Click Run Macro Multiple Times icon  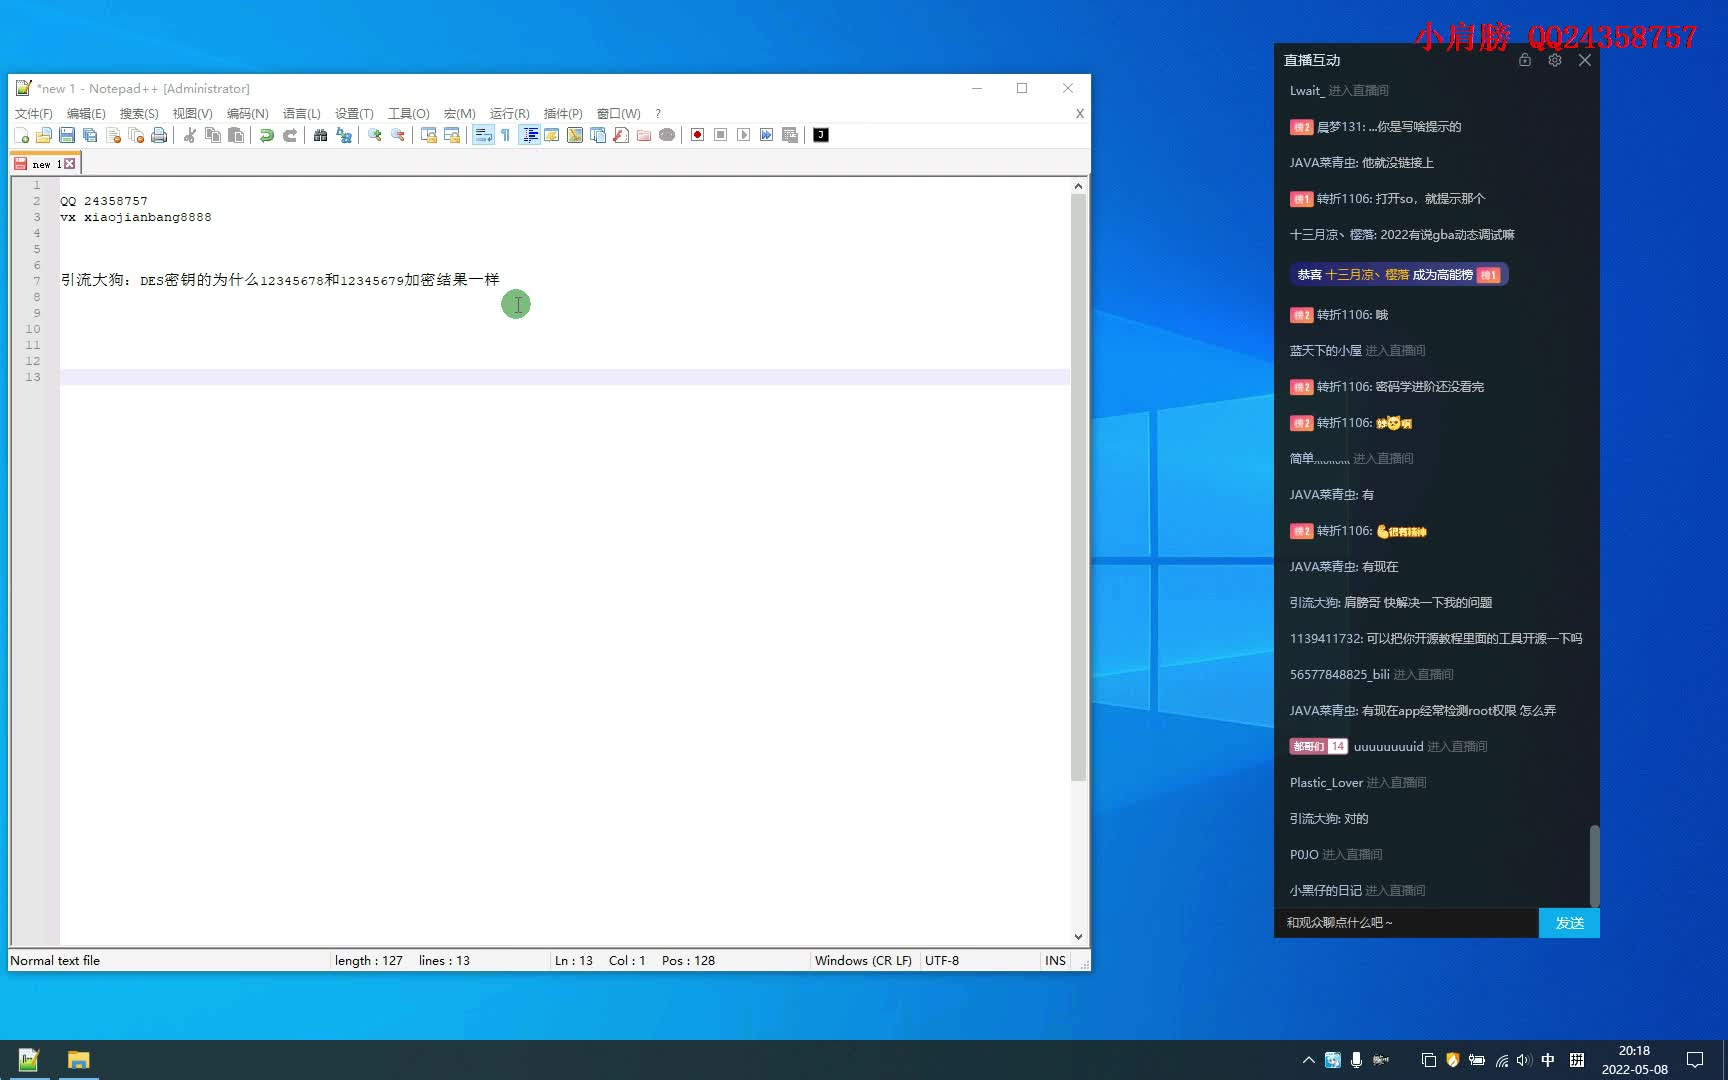tap(766, 135)
